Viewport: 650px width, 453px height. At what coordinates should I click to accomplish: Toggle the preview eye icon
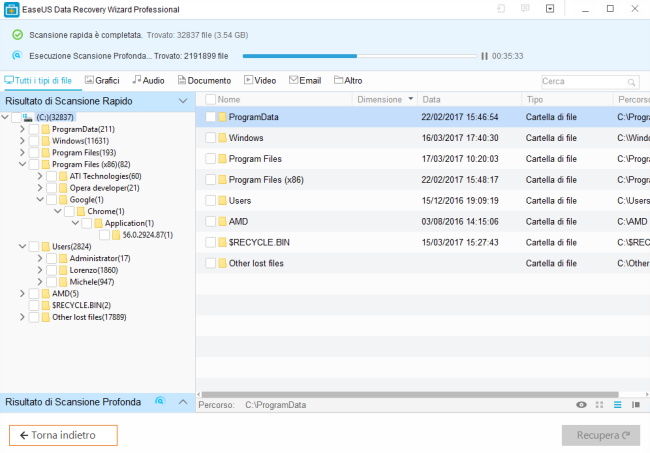tap(581, 405)
